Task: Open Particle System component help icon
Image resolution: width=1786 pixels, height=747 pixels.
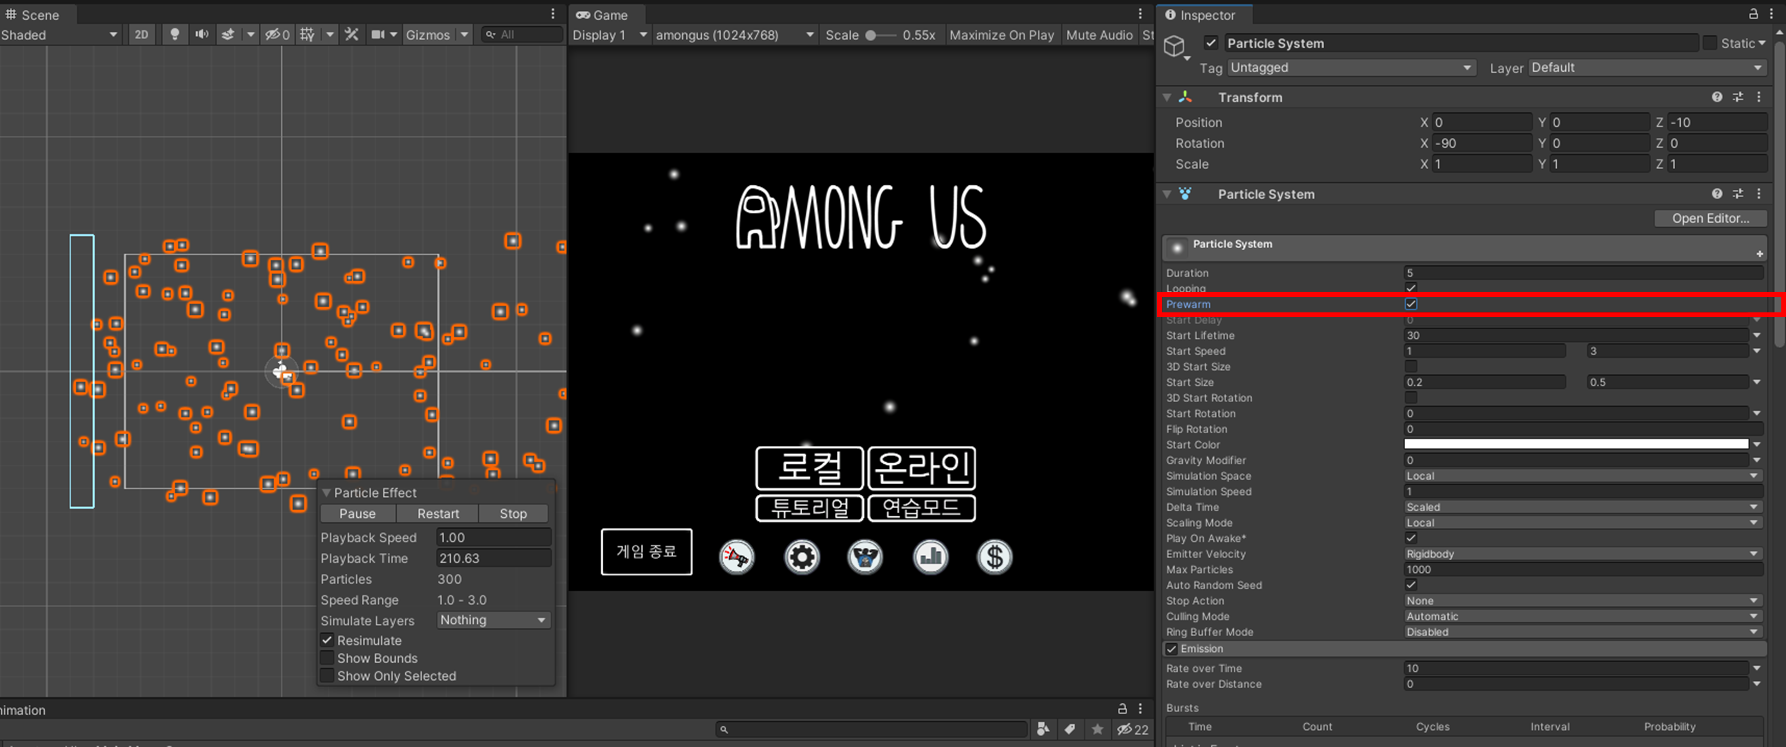Action: tap(1717, 194)
